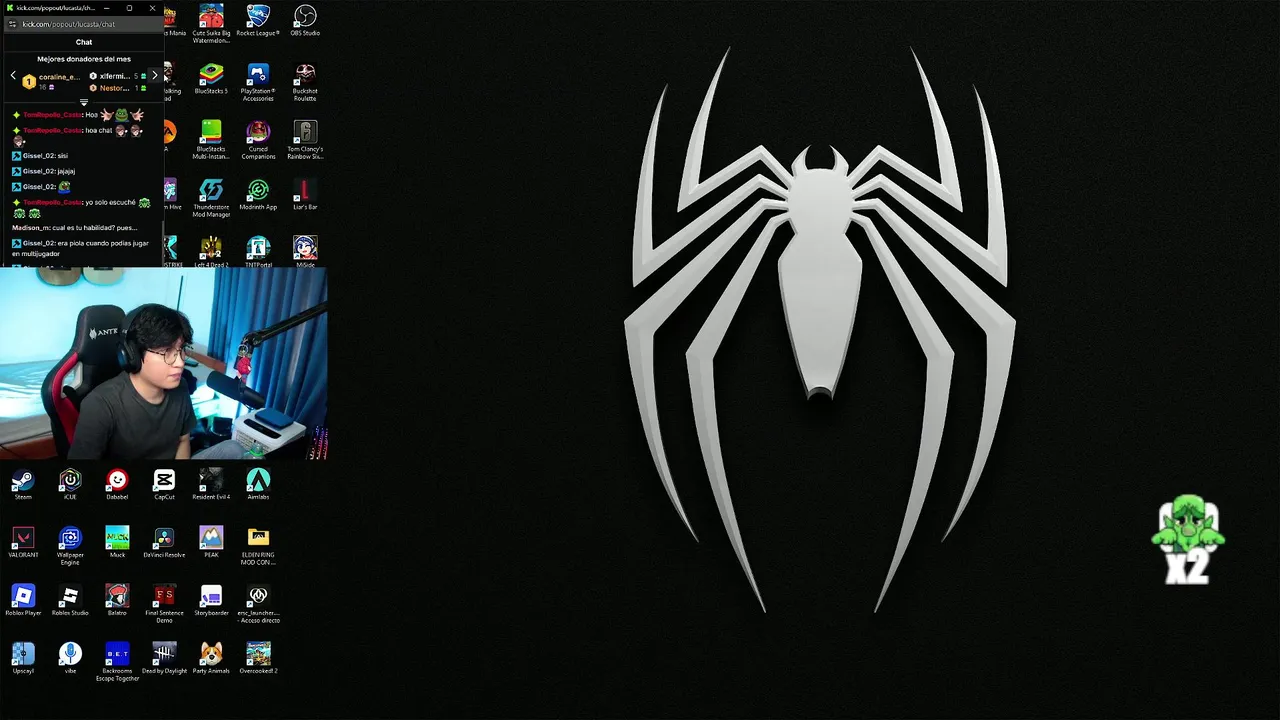Select donor Nestor... in the leaderboard
1280x720 pixels.
tap(114, 88)
